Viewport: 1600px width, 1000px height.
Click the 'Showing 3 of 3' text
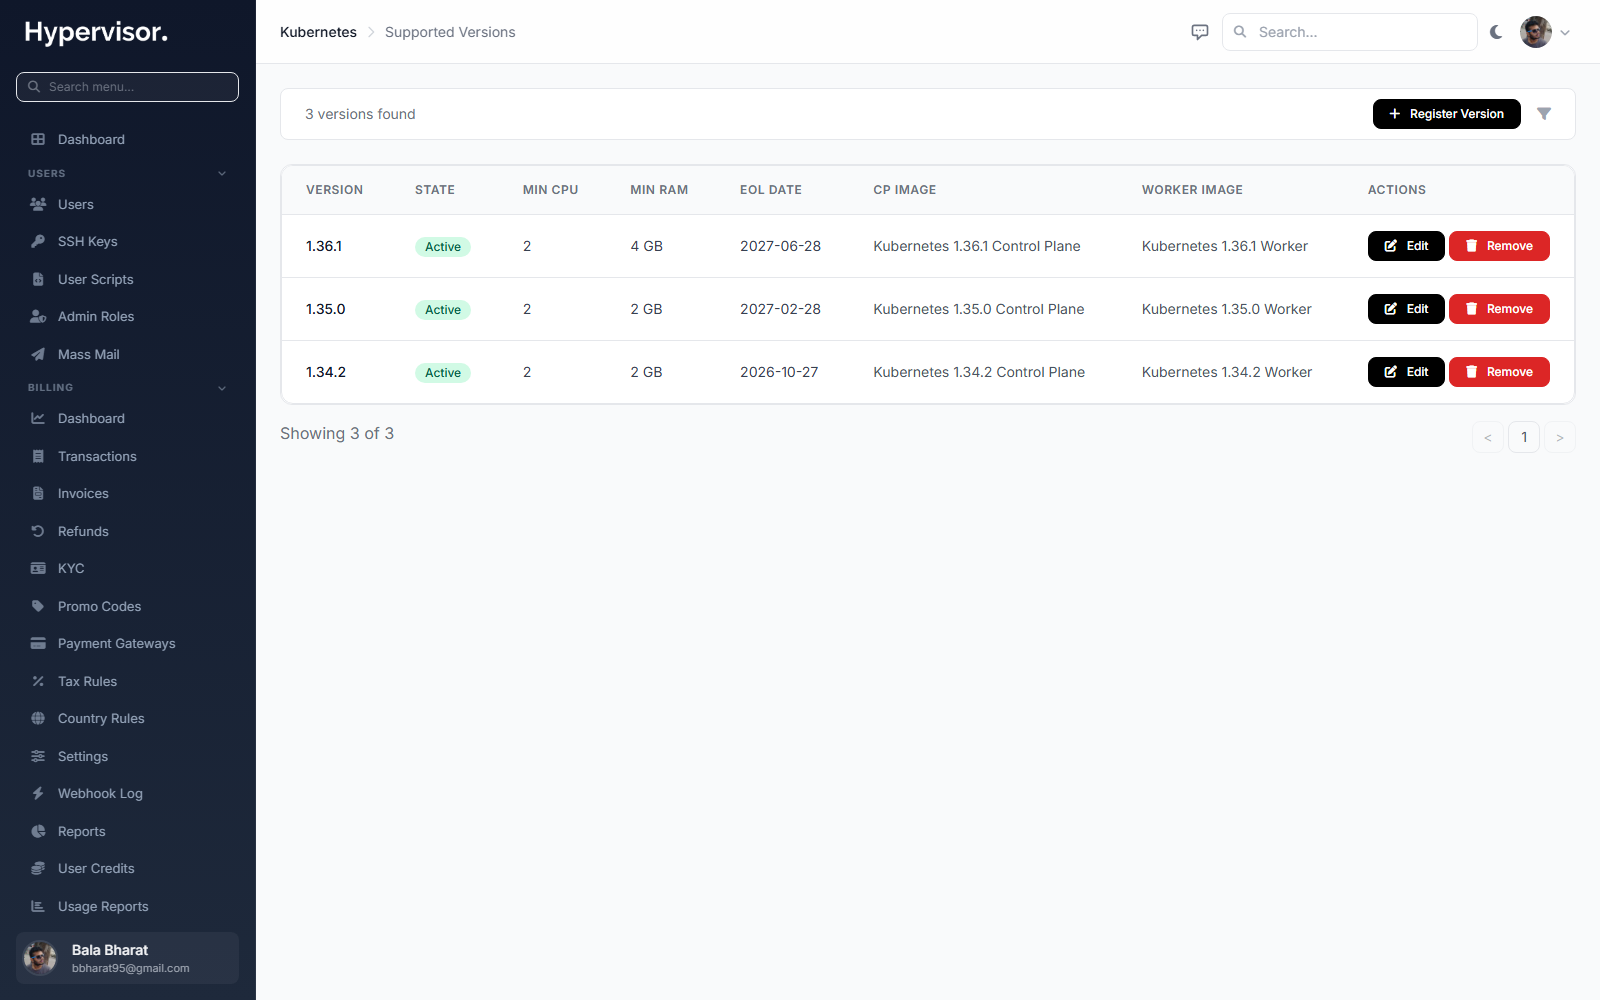337,433
